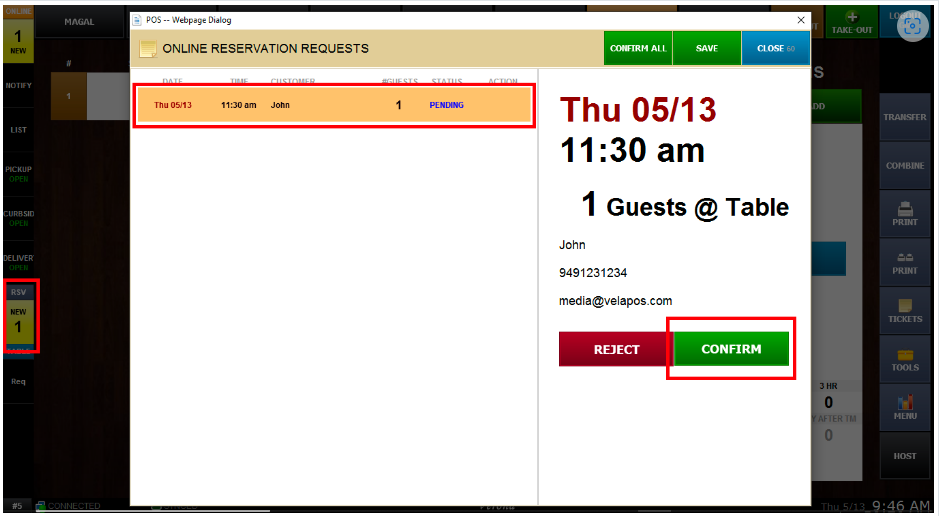Open the RSV new reservations sidebar item
Image resolution: width=940 pixels, height=516 pixels.
coord(19,317)
